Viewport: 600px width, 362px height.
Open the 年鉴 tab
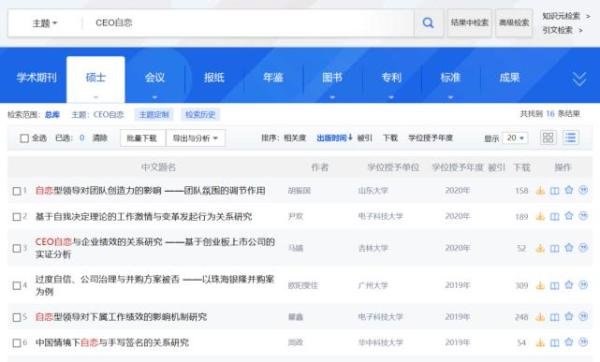pyautogui.click(x=273, y=78)
